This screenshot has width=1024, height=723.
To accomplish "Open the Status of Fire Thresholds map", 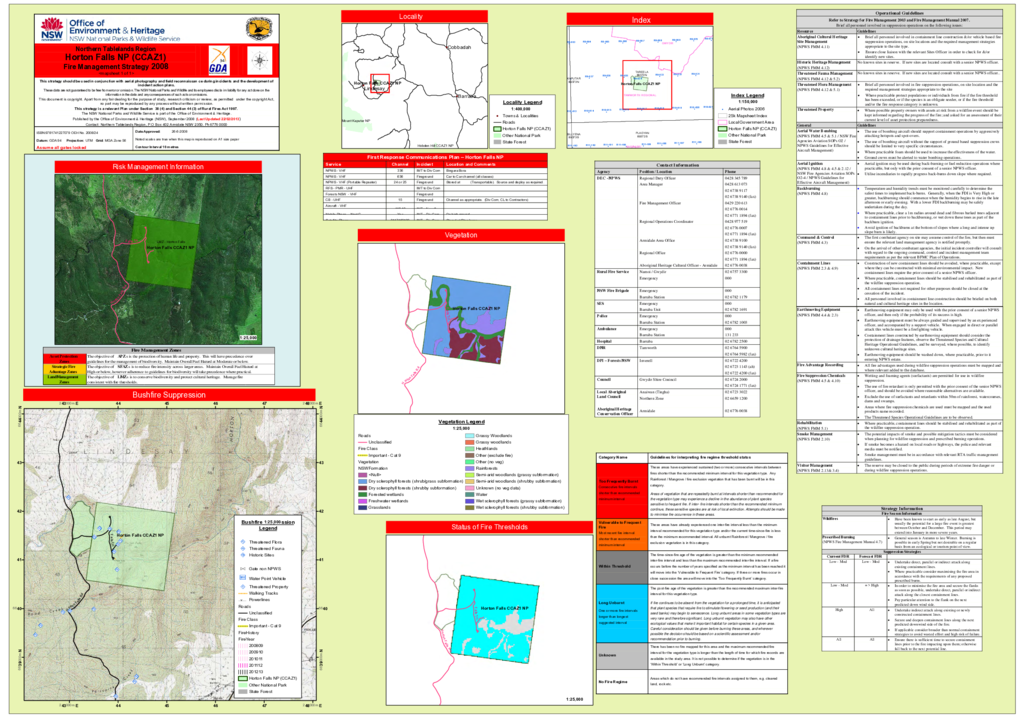I will click(x=489, y=619).
